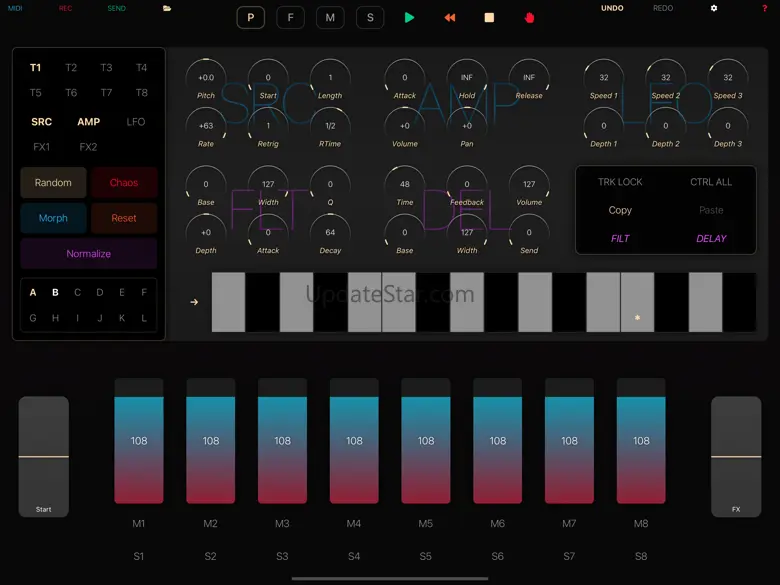Click the red hand panic icon

point(529,18)
